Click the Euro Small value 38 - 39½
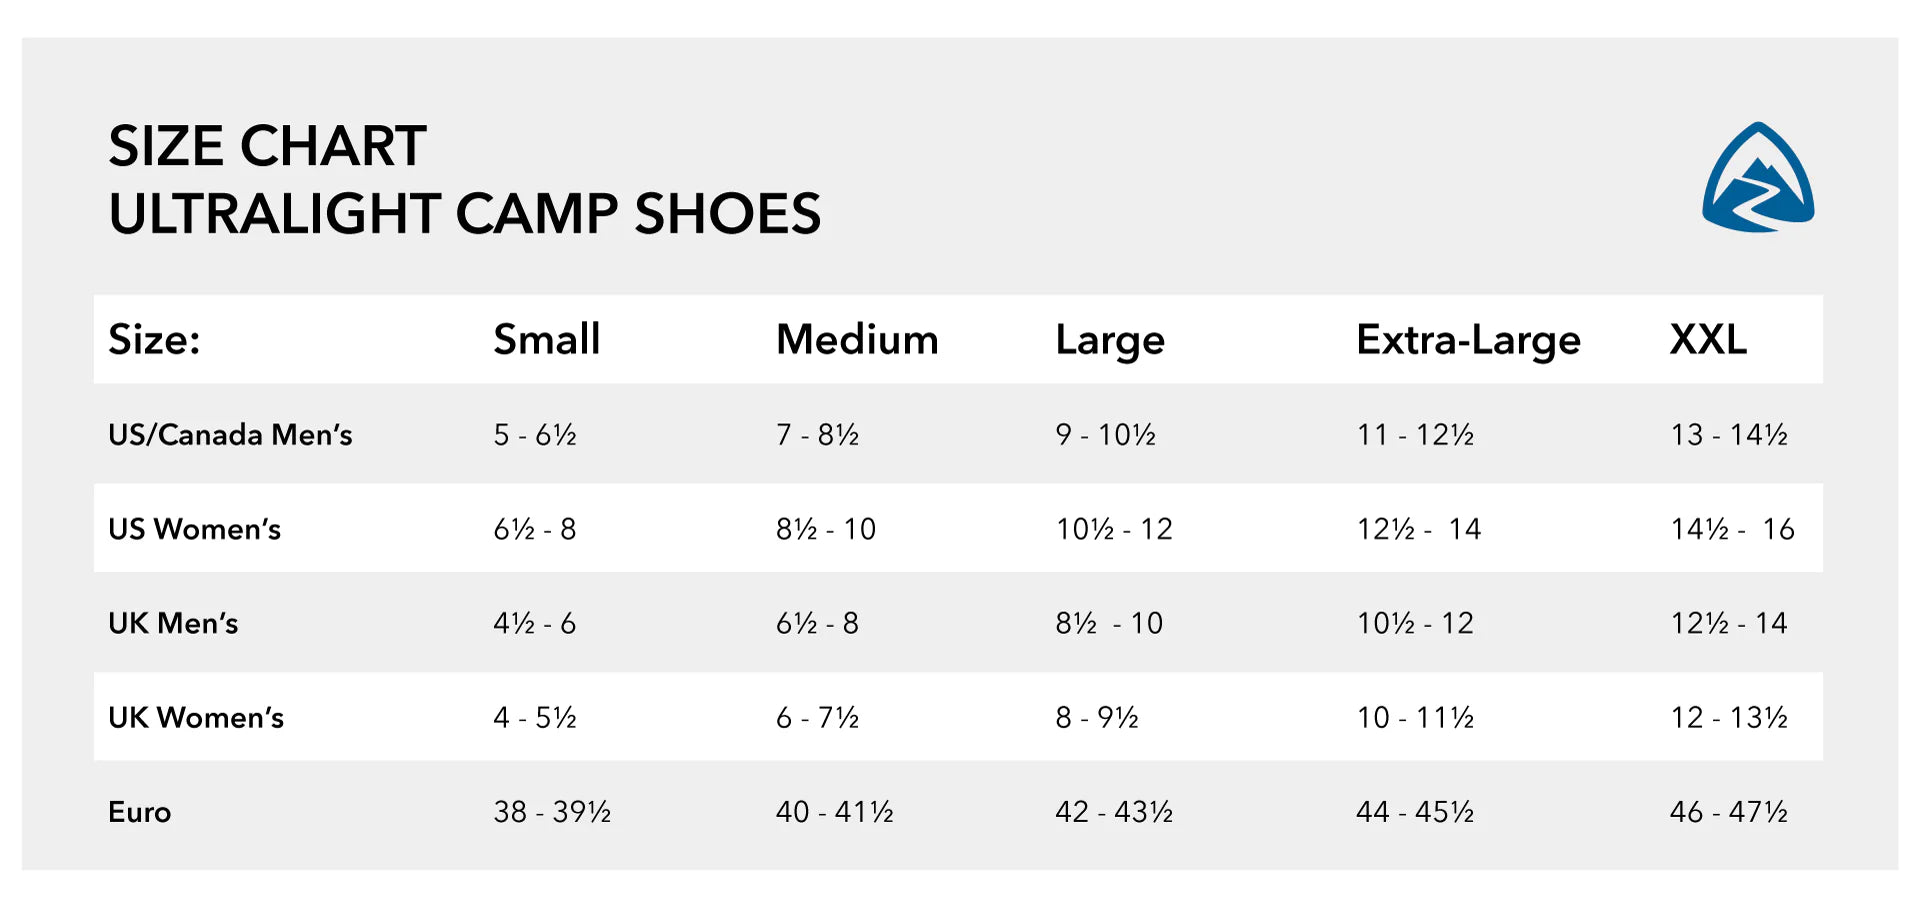Image resolution: width=1920 pixels, height=910 pixels. tap(552, 812)
